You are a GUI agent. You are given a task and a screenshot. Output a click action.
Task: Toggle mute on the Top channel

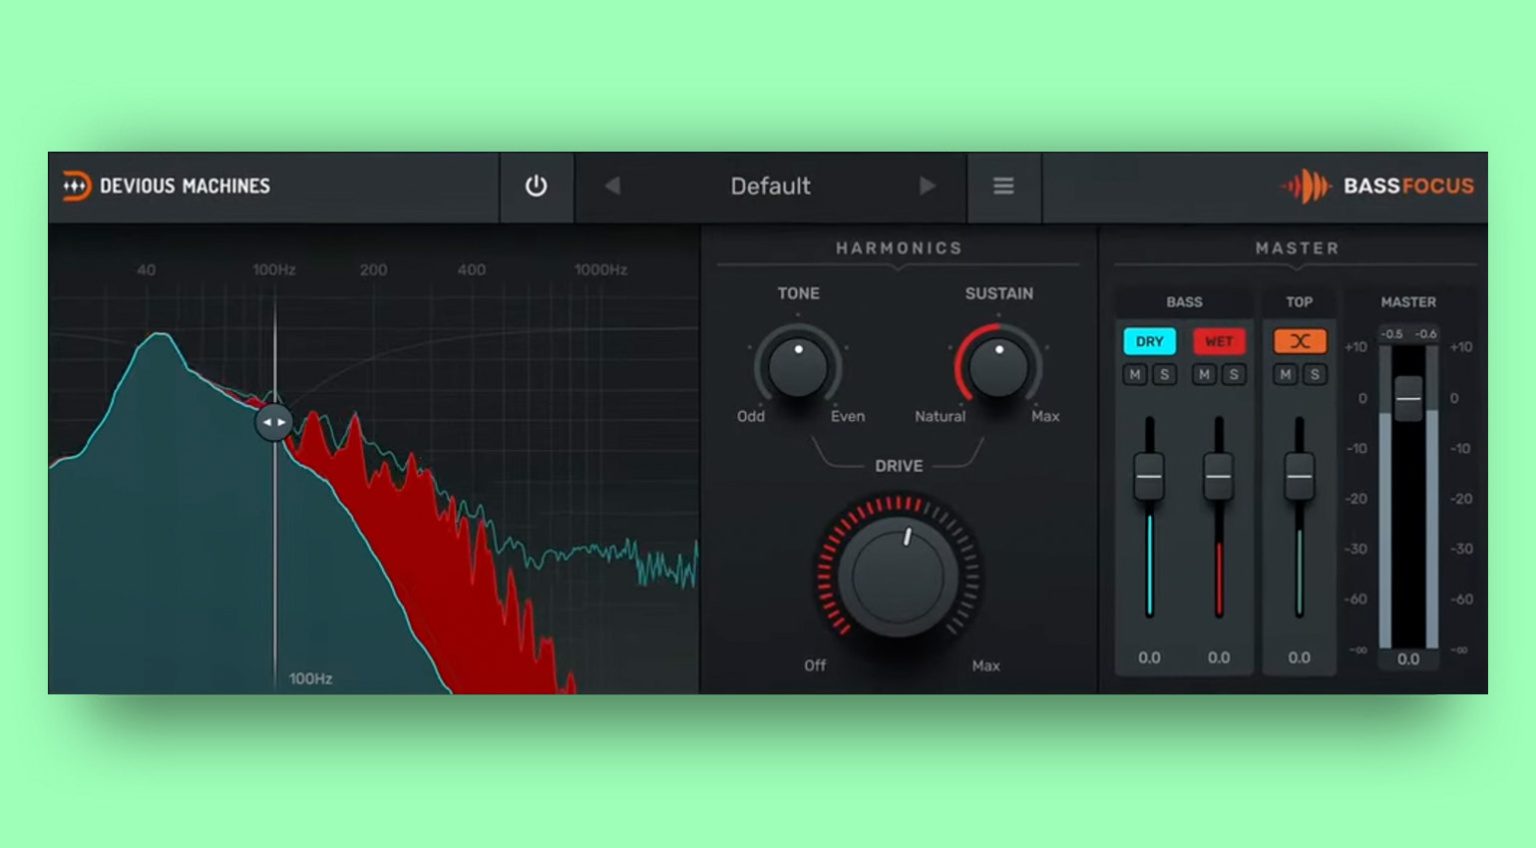1283,374
